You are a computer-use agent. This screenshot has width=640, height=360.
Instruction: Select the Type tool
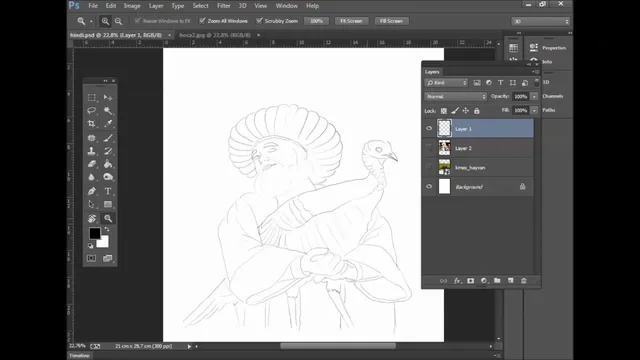108,191
